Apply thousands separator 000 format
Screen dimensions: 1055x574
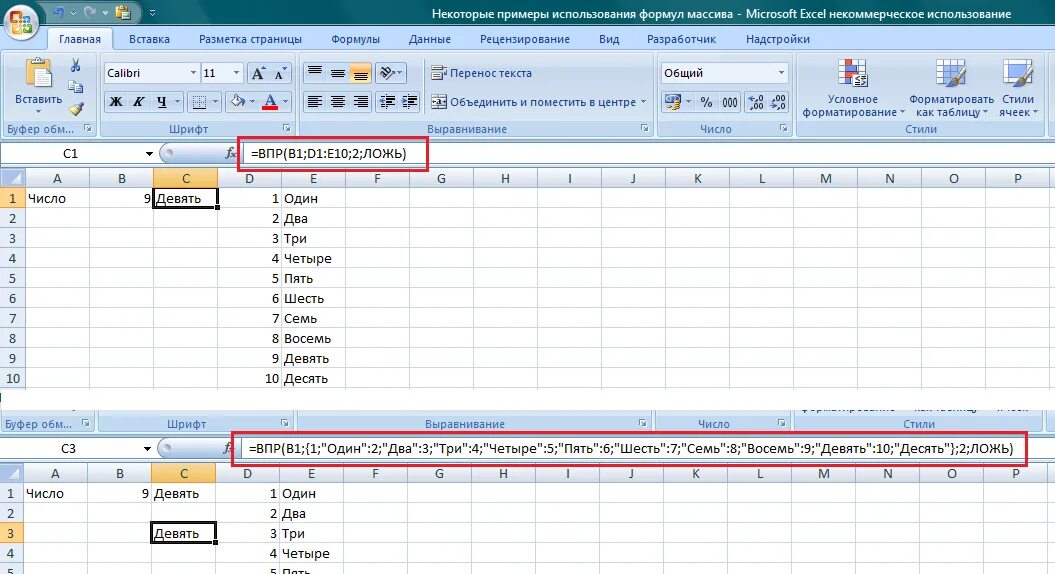coord(730,102)
